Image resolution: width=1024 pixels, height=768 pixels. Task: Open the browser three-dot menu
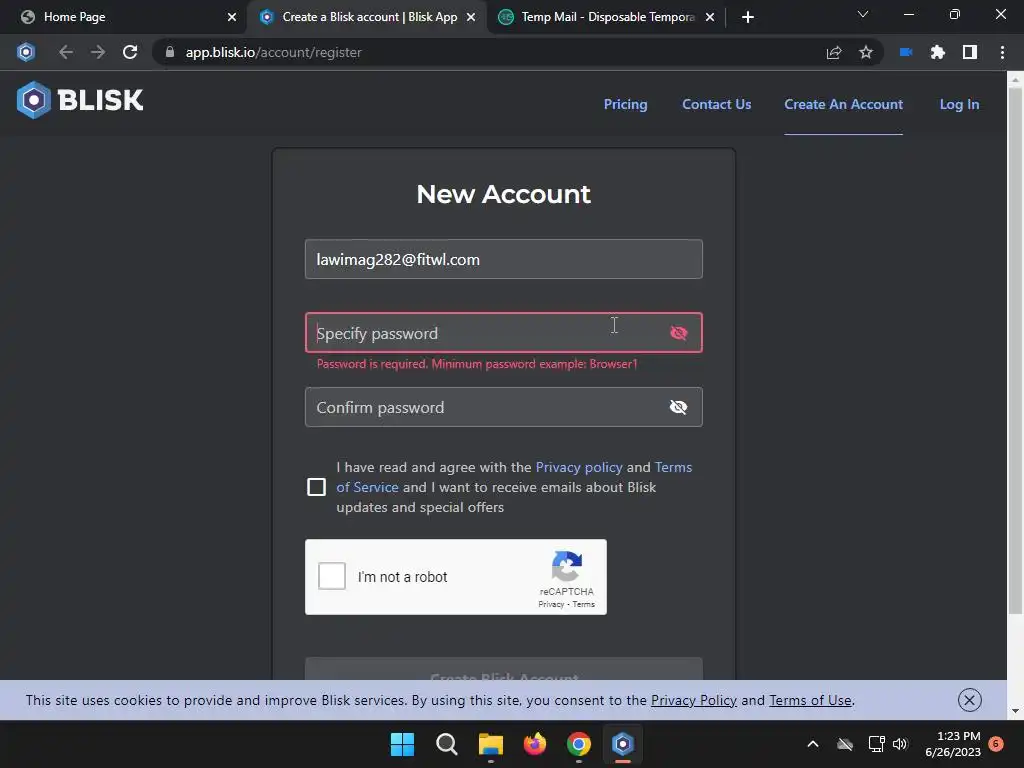point(1002,52)
